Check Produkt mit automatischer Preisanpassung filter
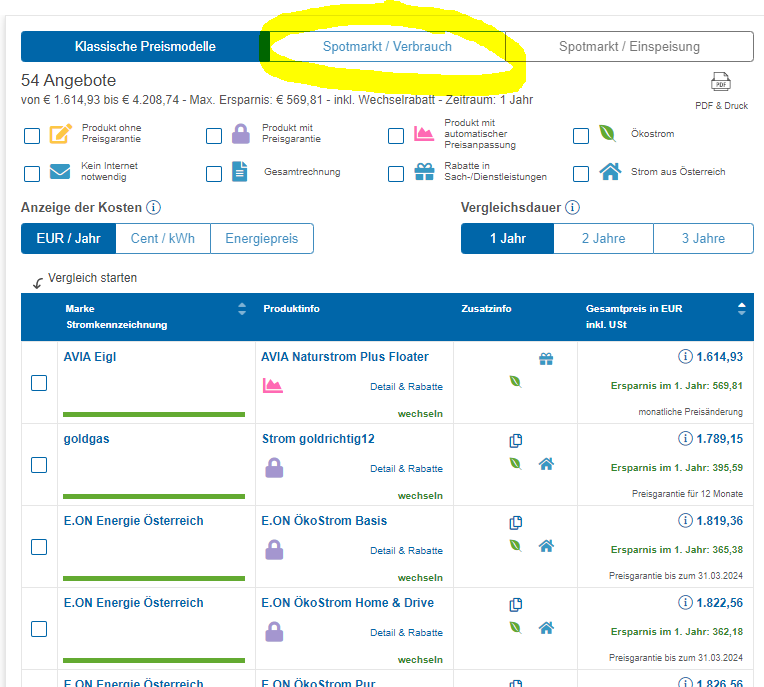This screenshot has height=687, width=764. [396, 136]
